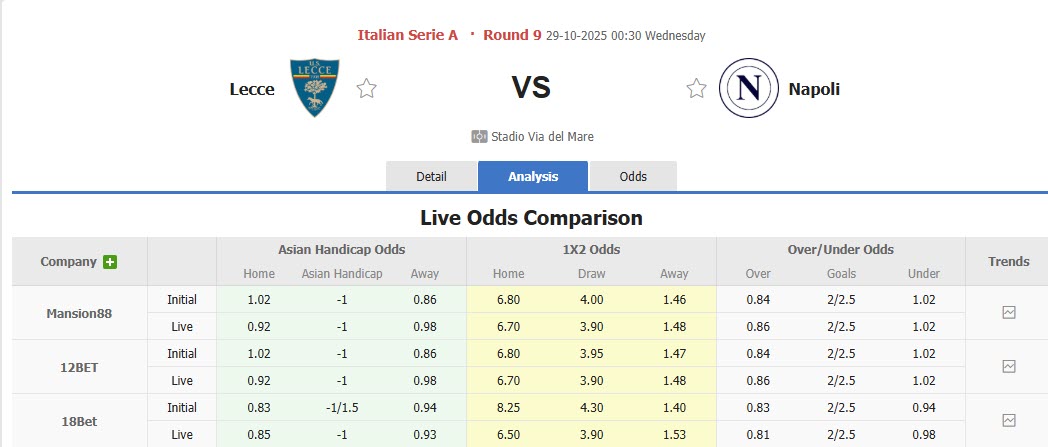Click the Napoli team crest logo

click(748, 89)
